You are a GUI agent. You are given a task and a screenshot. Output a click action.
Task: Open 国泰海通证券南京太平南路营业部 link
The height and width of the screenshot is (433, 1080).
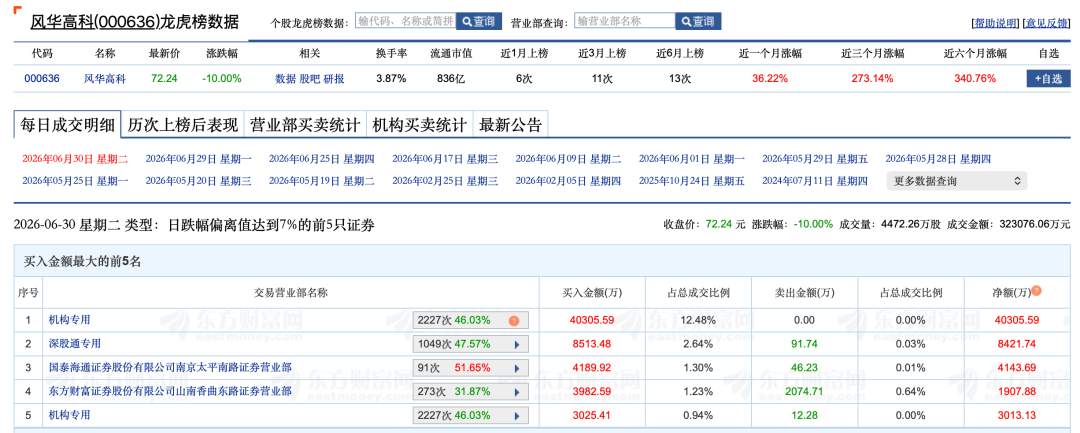click(x=170, y=368)
